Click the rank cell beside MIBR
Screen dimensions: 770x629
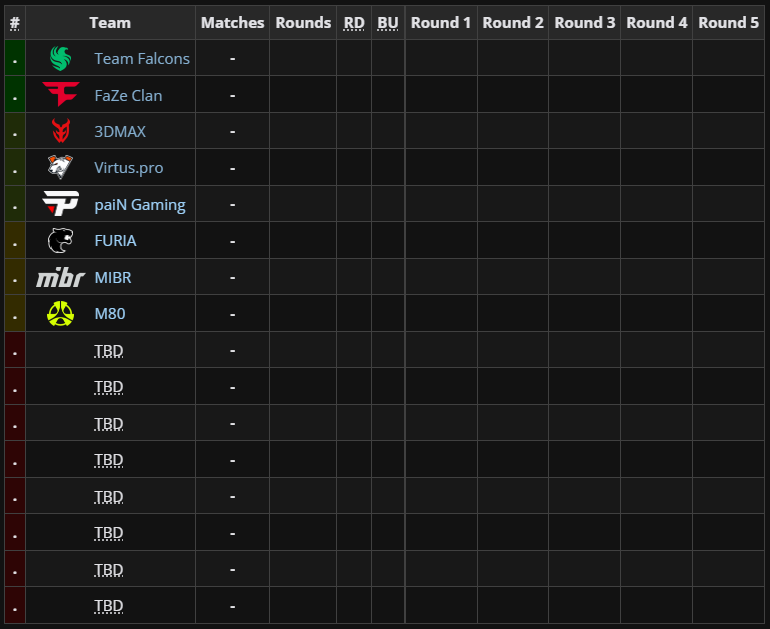pos(15,277)
